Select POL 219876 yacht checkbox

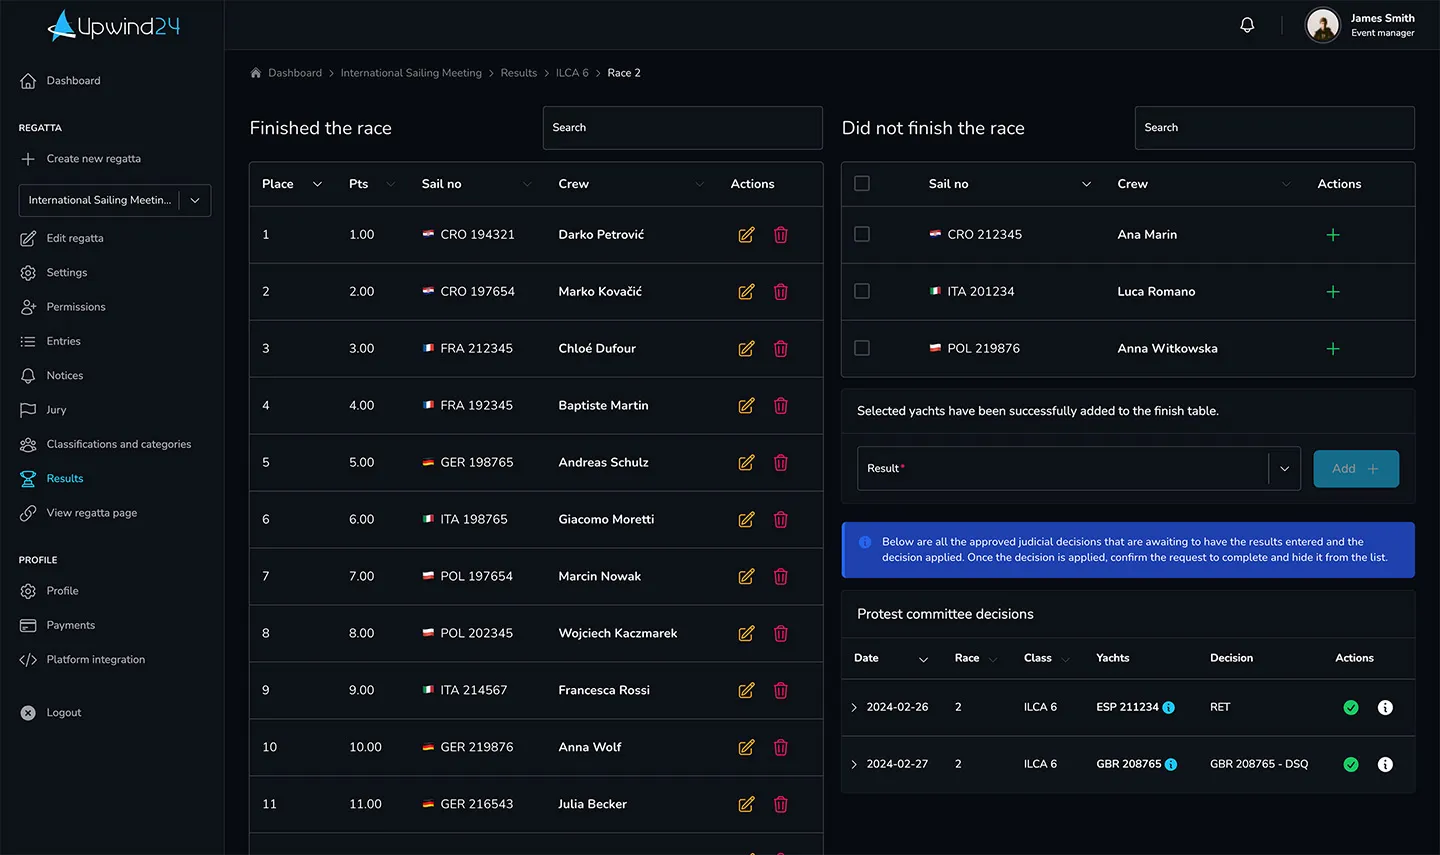(x=862, y=348)
